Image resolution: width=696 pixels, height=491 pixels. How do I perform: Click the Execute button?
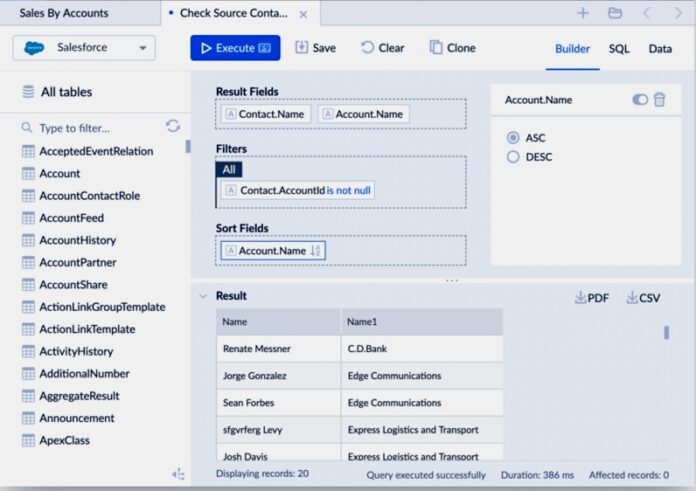pos(235,48)
